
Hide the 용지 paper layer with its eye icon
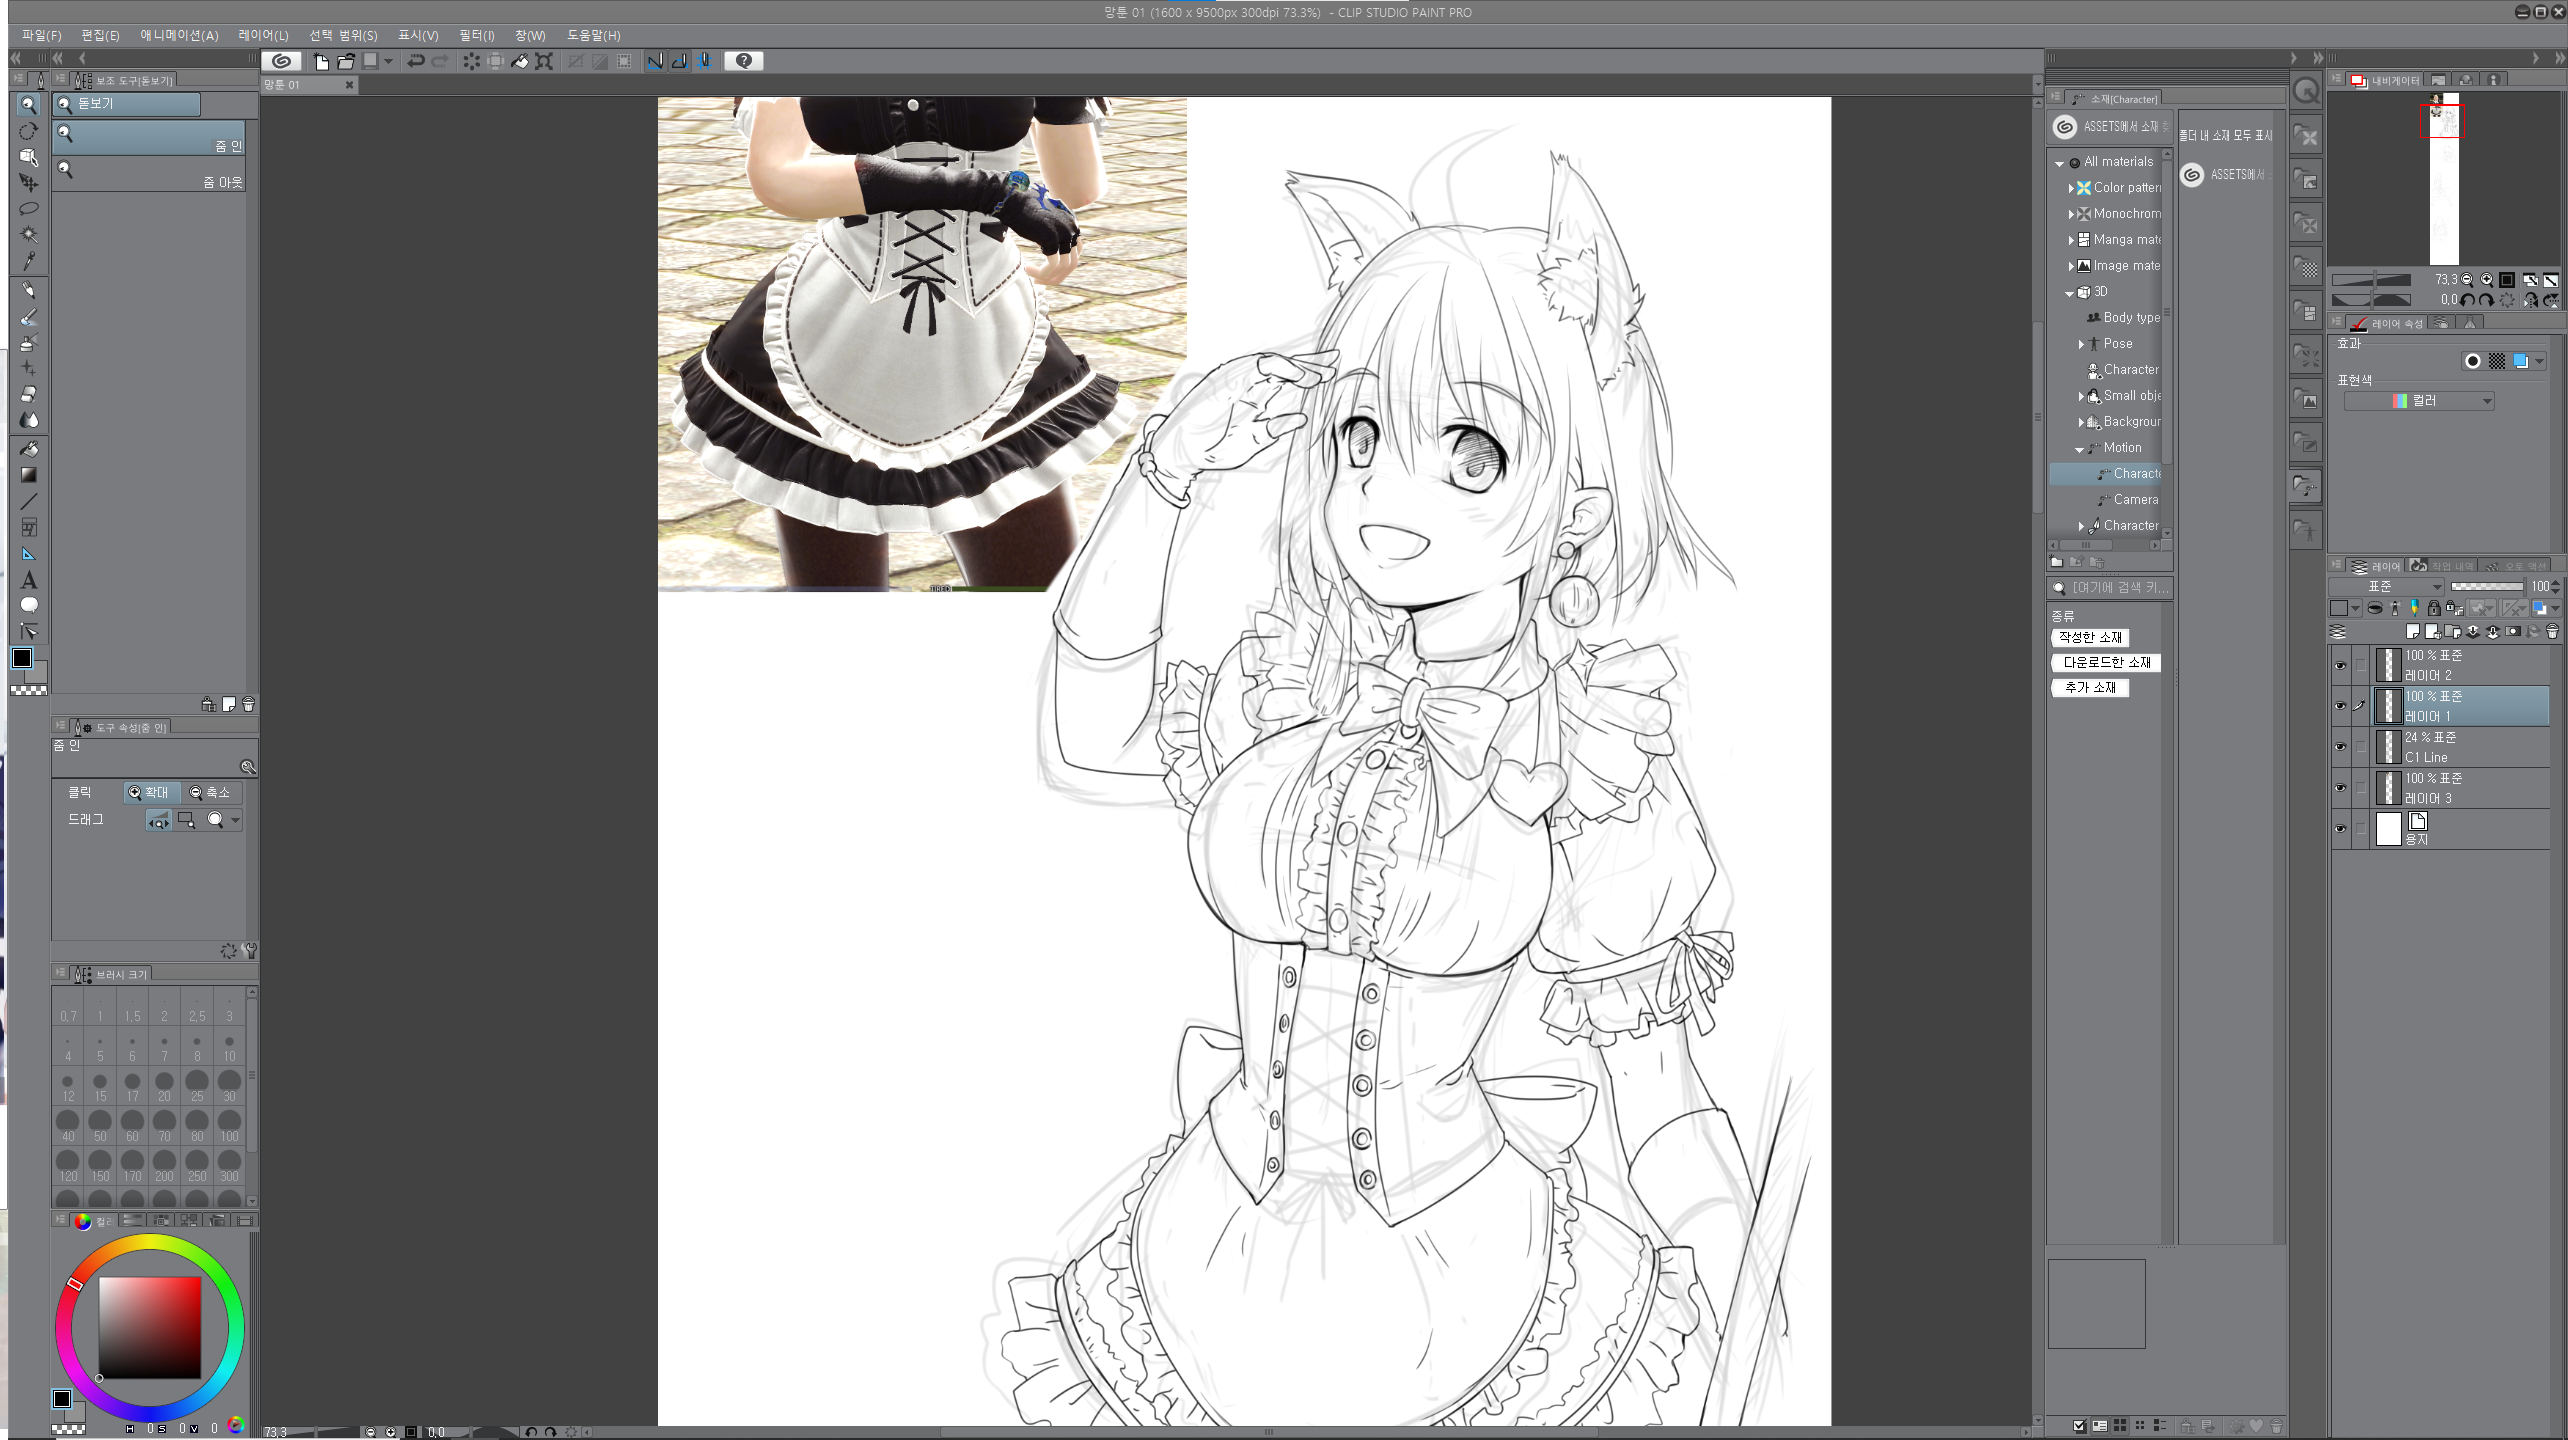[x=2340, y=829]
